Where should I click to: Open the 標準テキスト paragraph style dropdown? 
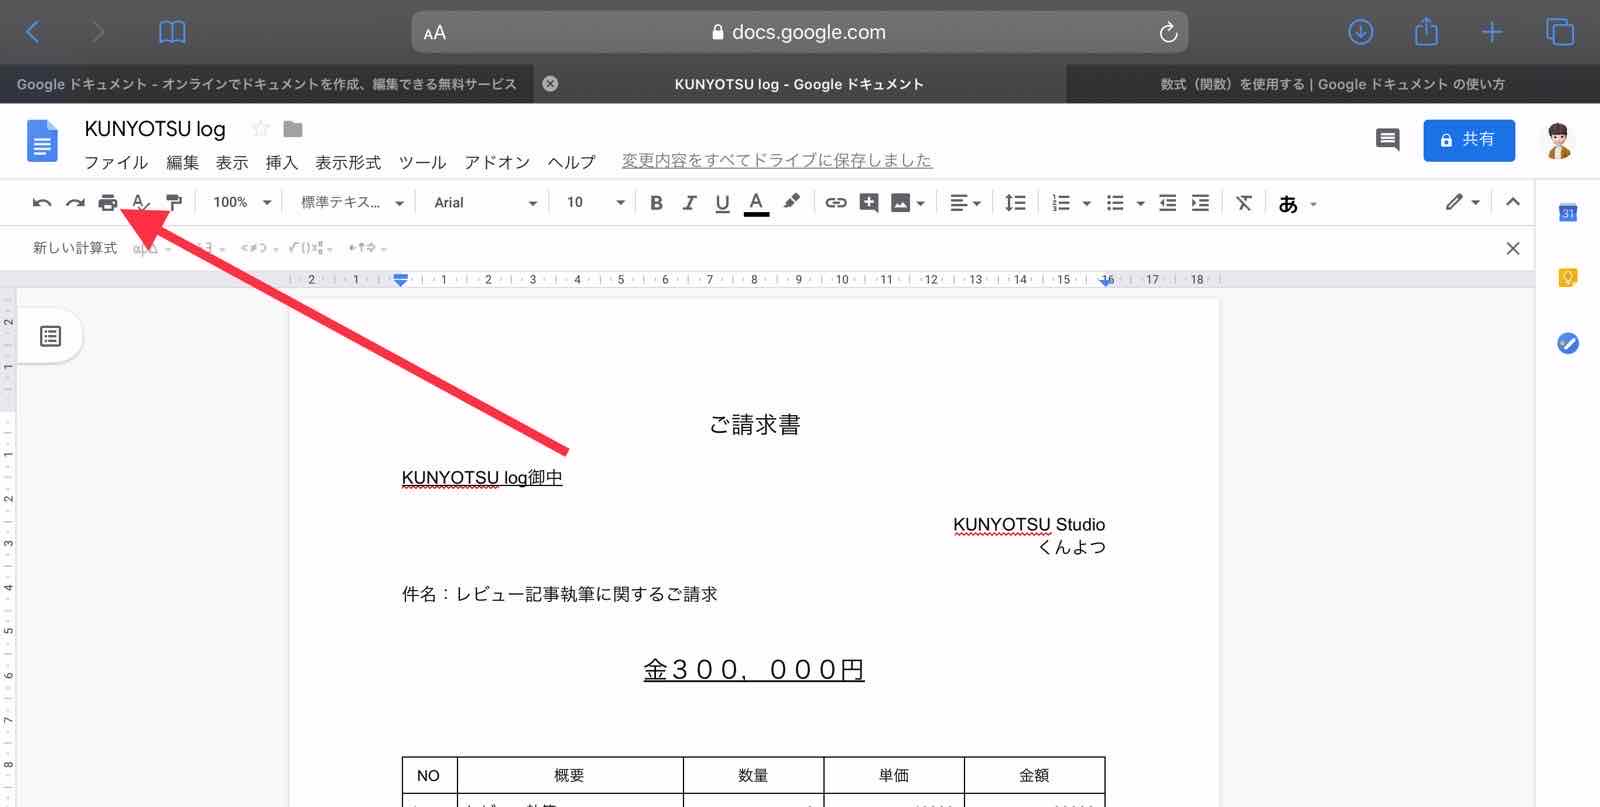(352, 203)
